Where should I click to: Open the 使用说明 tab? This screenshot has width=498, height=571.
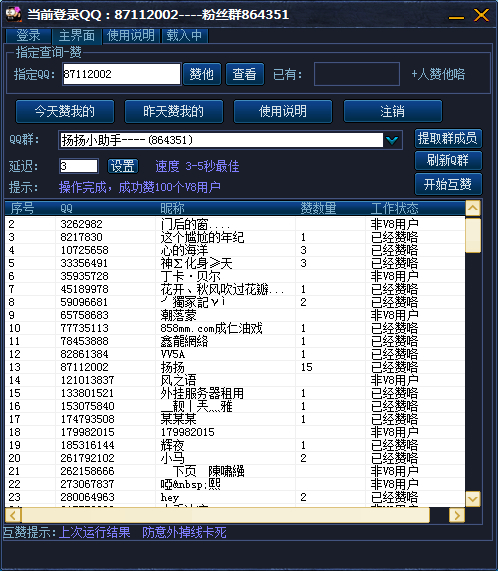131,36
